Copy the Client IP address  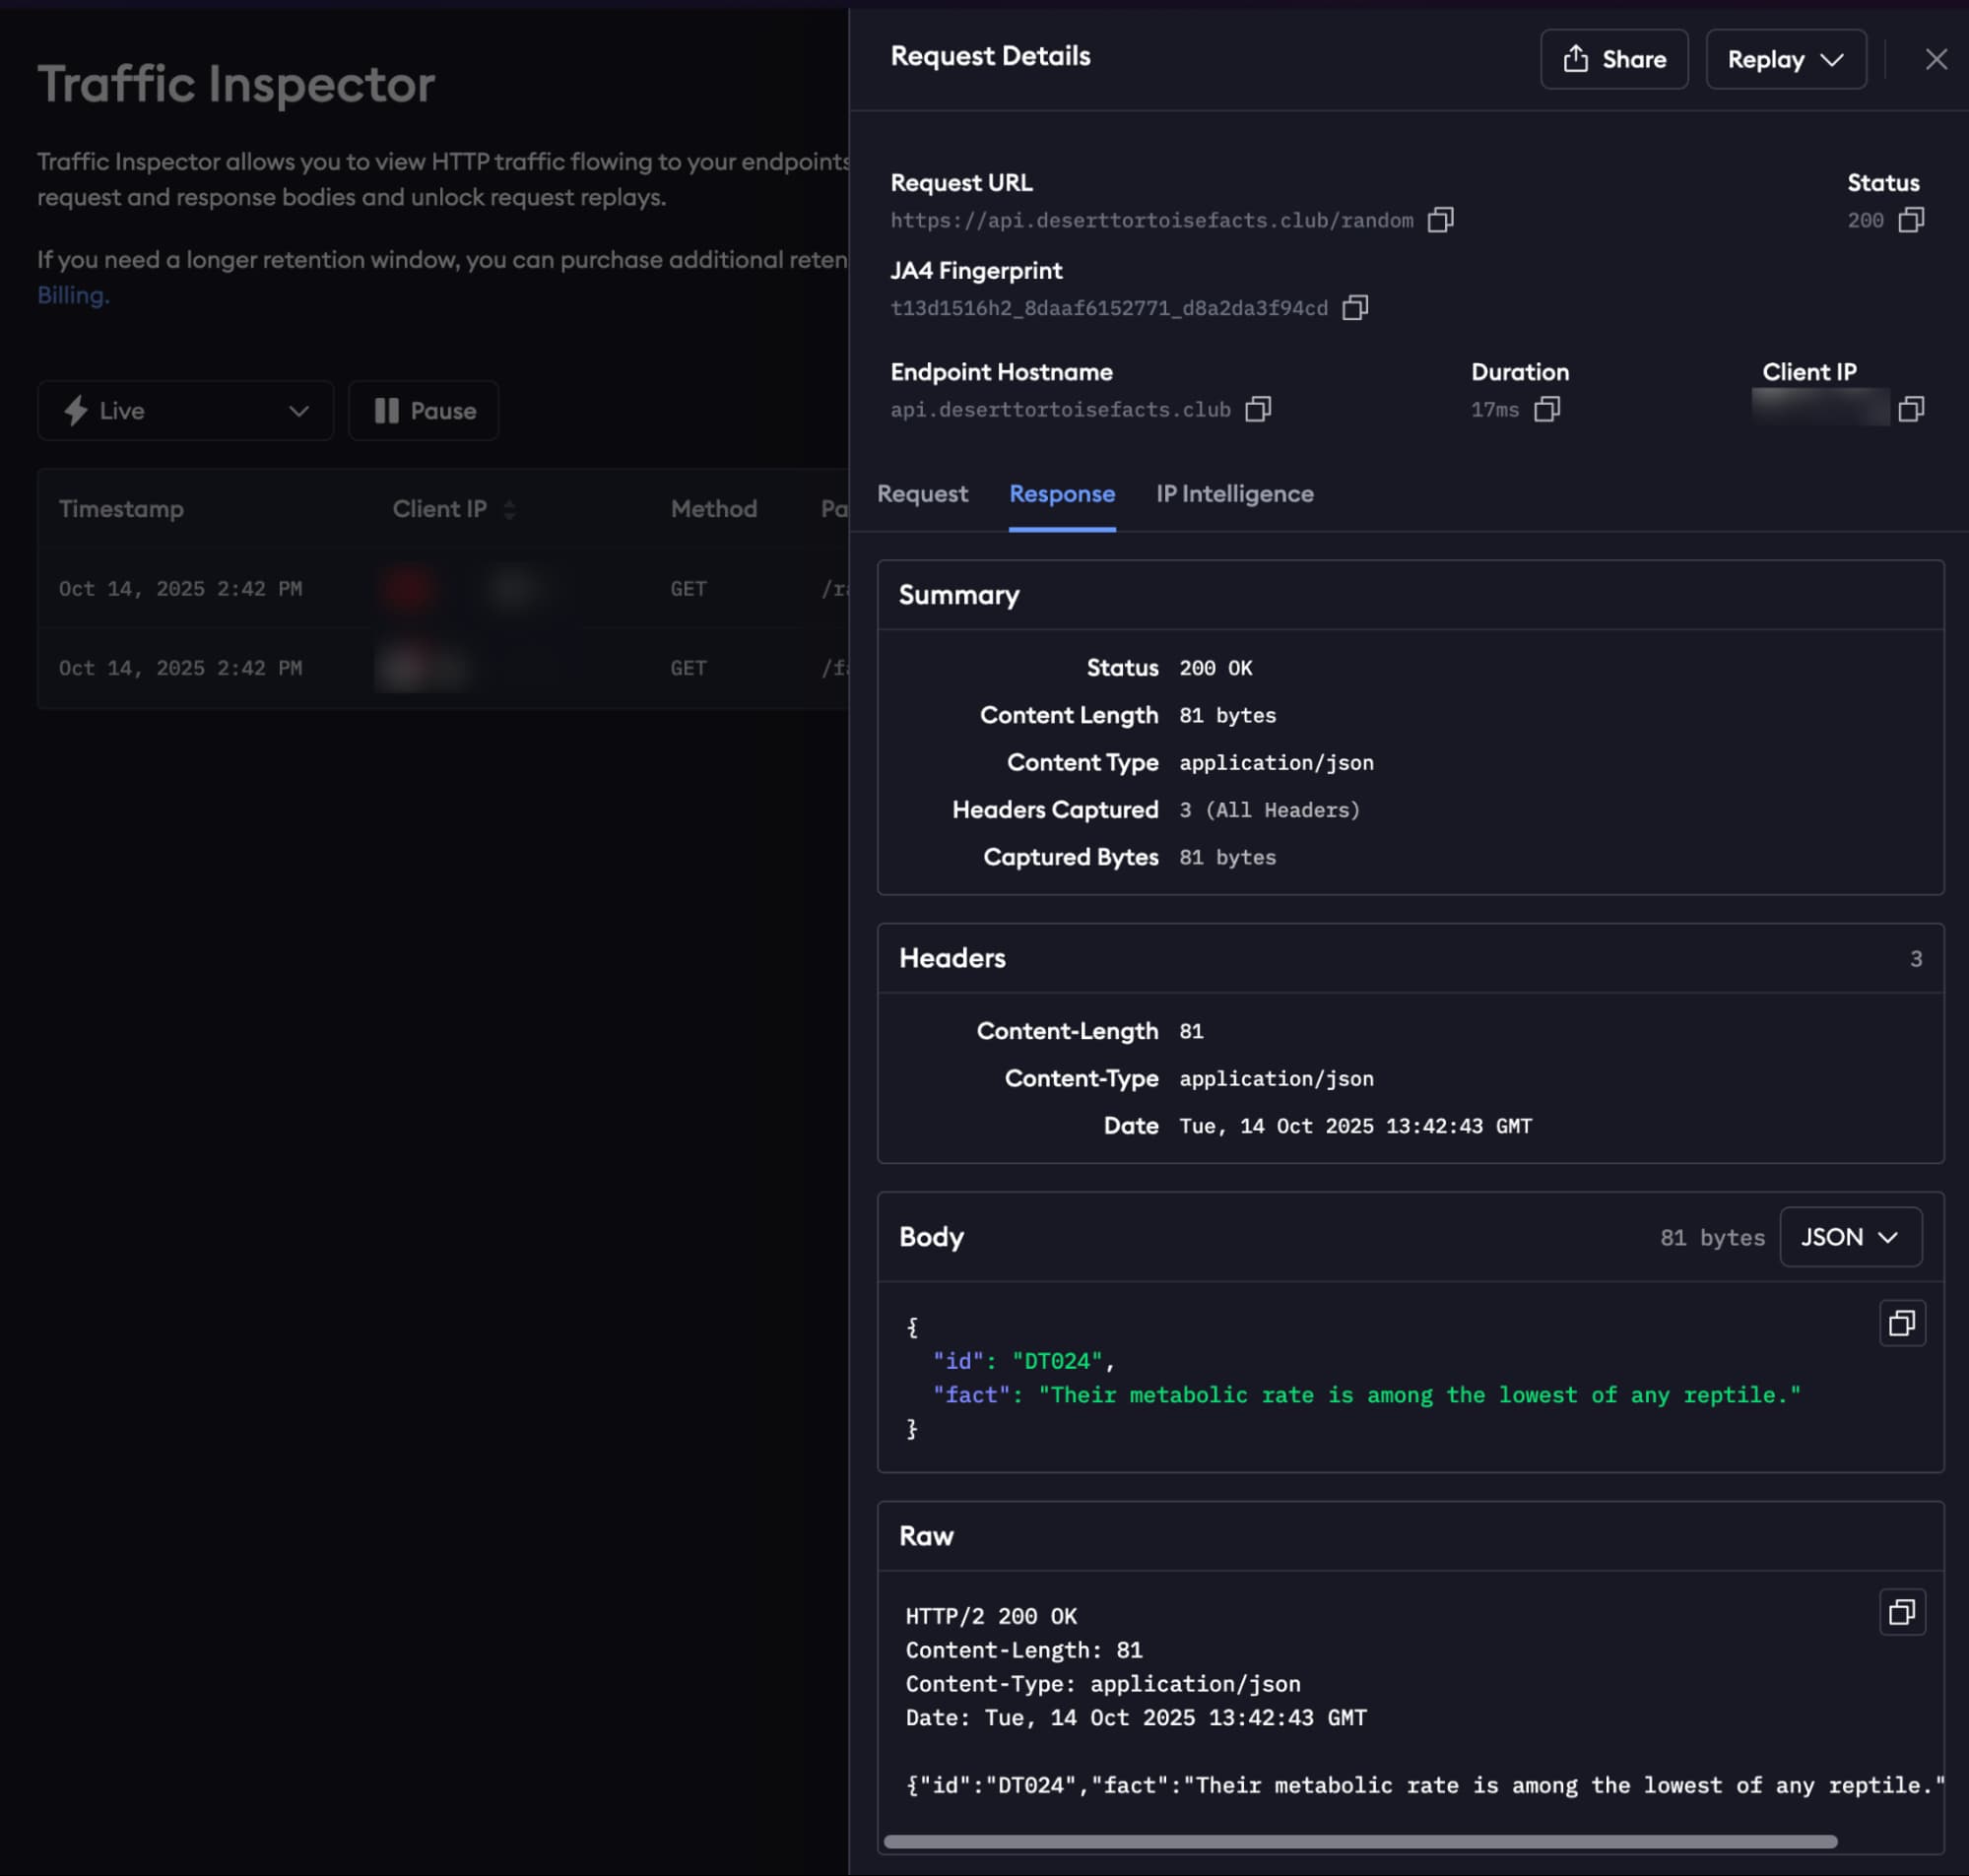1910,409
